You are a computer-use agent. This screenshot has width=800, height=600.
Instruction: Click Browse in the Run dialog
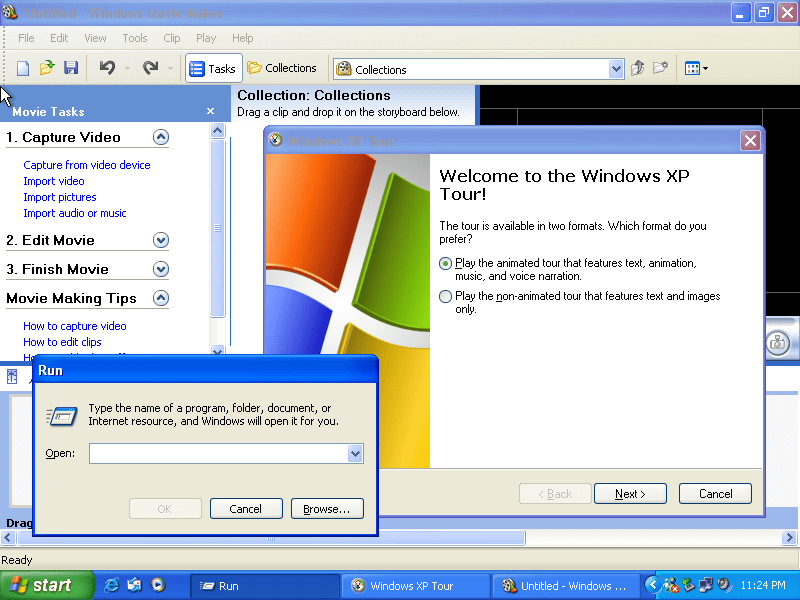327,509
